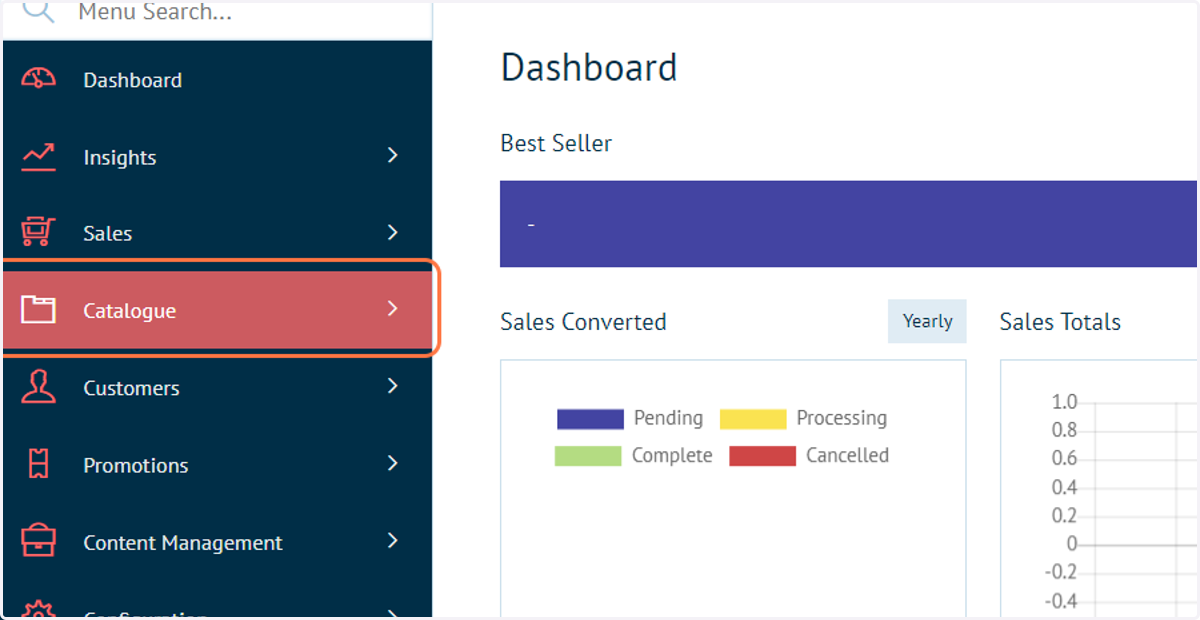Expand the Promotions submenu arrow
1200x620 pixels.
[x=393, y=463]
